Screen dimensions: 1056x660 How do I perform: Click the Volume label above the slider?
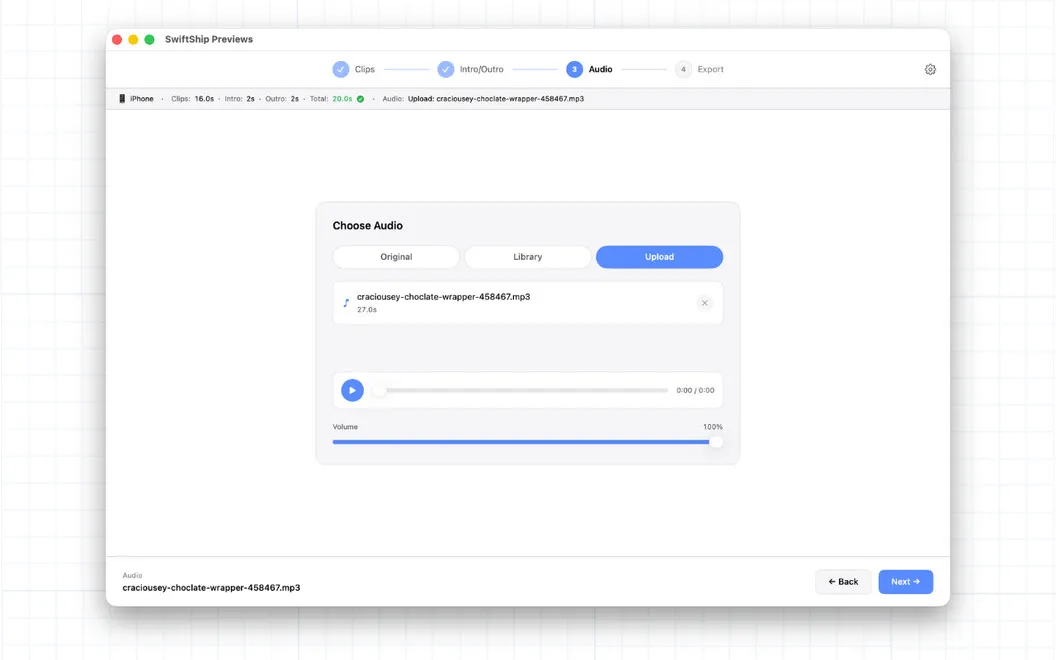pyautogui.click(x=345, y=427)
